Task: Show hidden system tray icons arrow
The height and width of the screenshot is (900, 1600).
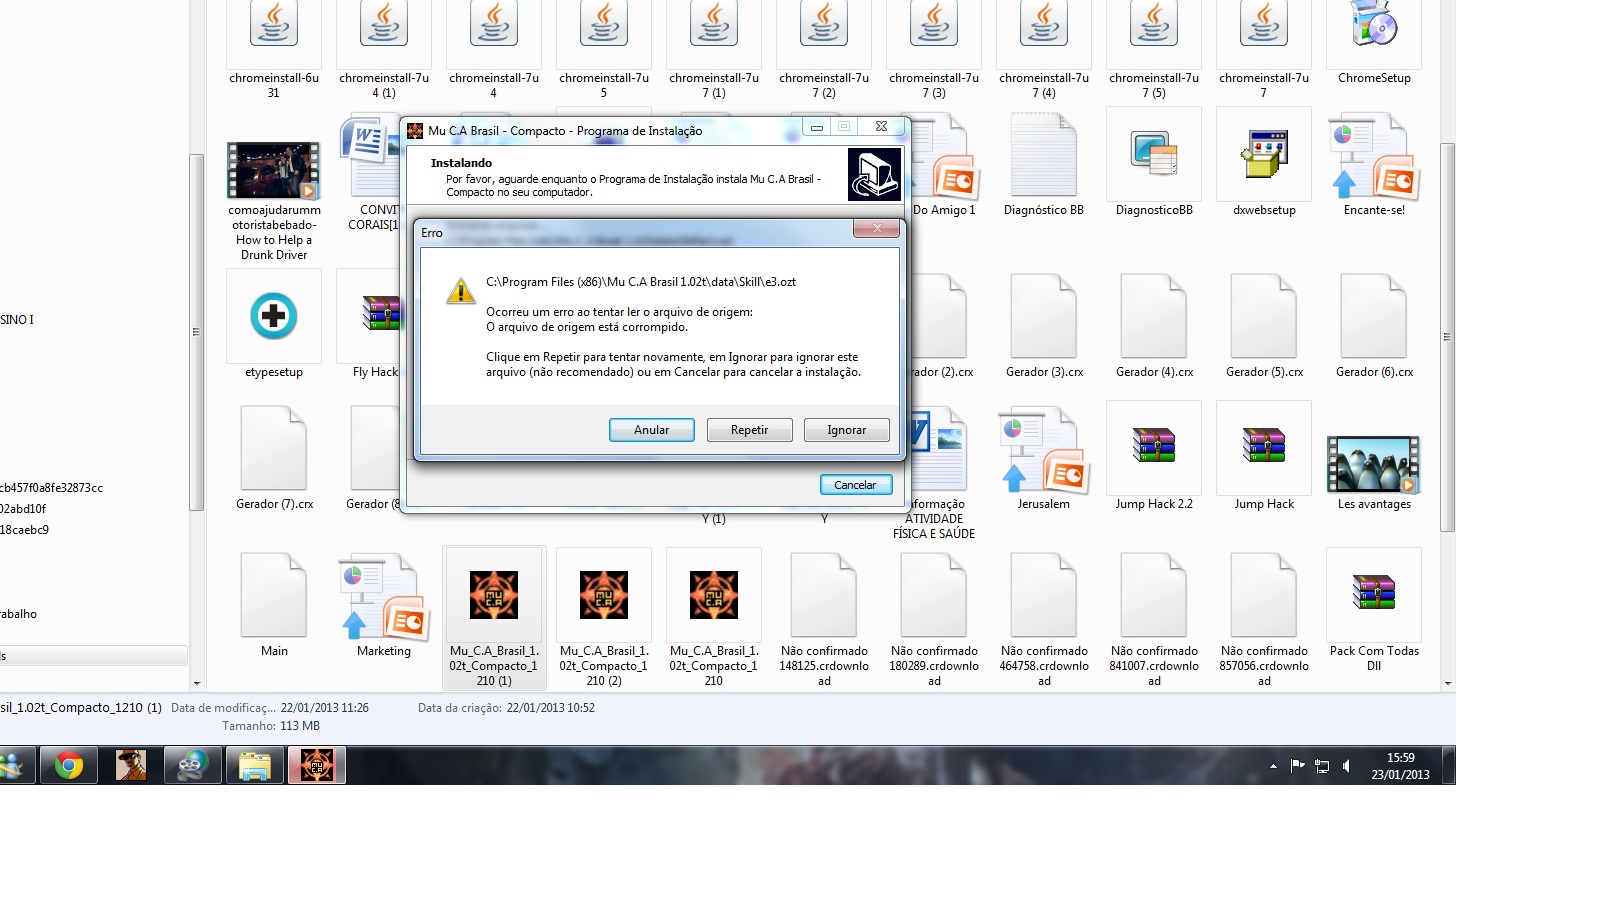Action: [x=1273, y=766]
